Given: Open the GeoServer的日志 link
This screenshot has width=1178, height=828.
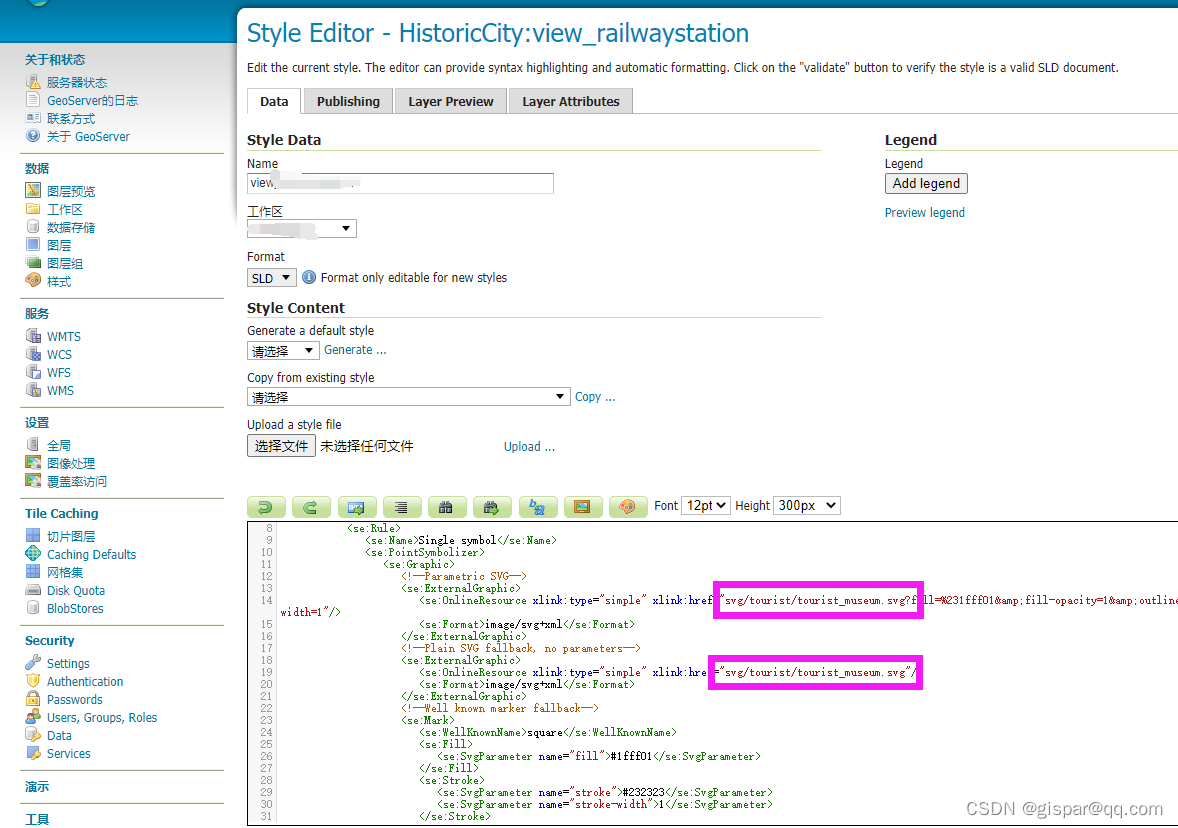Looking at the screenshot, I should 92,101.
